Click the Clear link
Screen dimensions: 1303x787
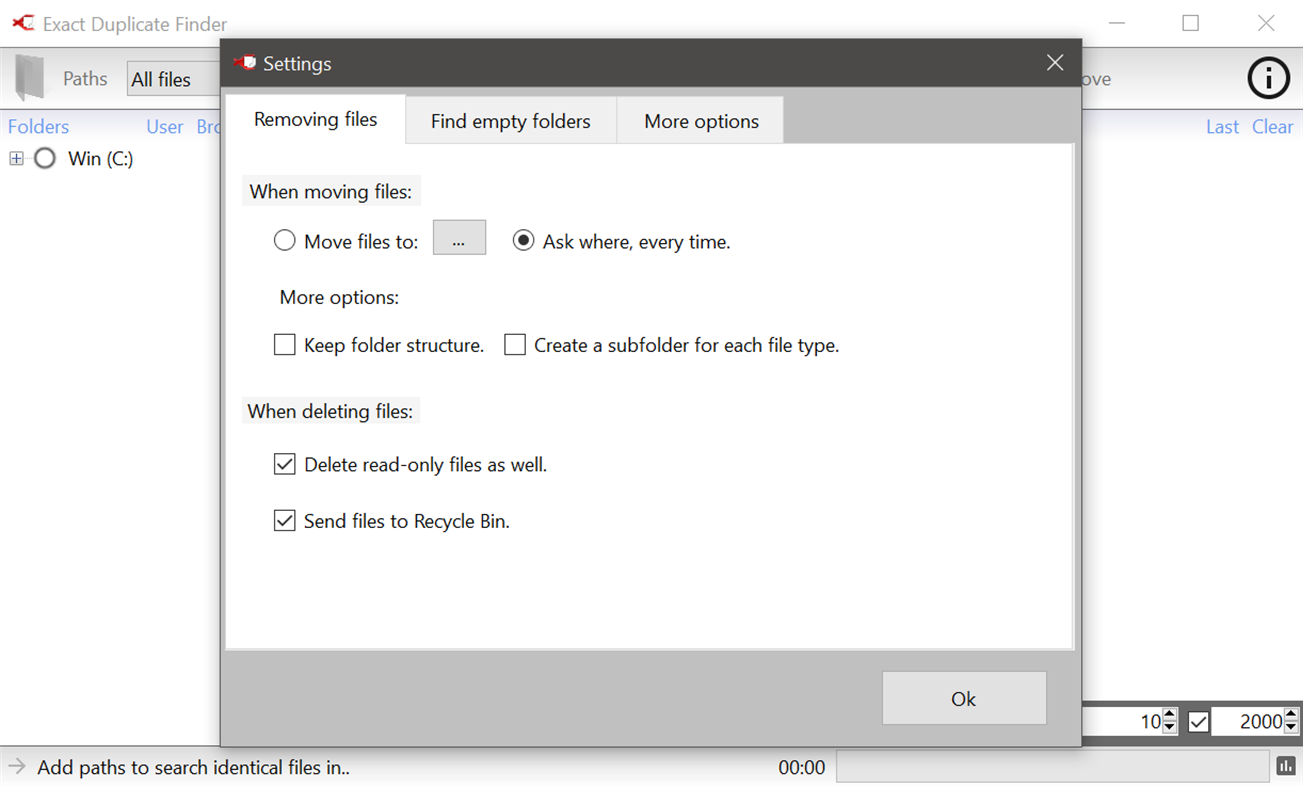tap(1272, 127)
